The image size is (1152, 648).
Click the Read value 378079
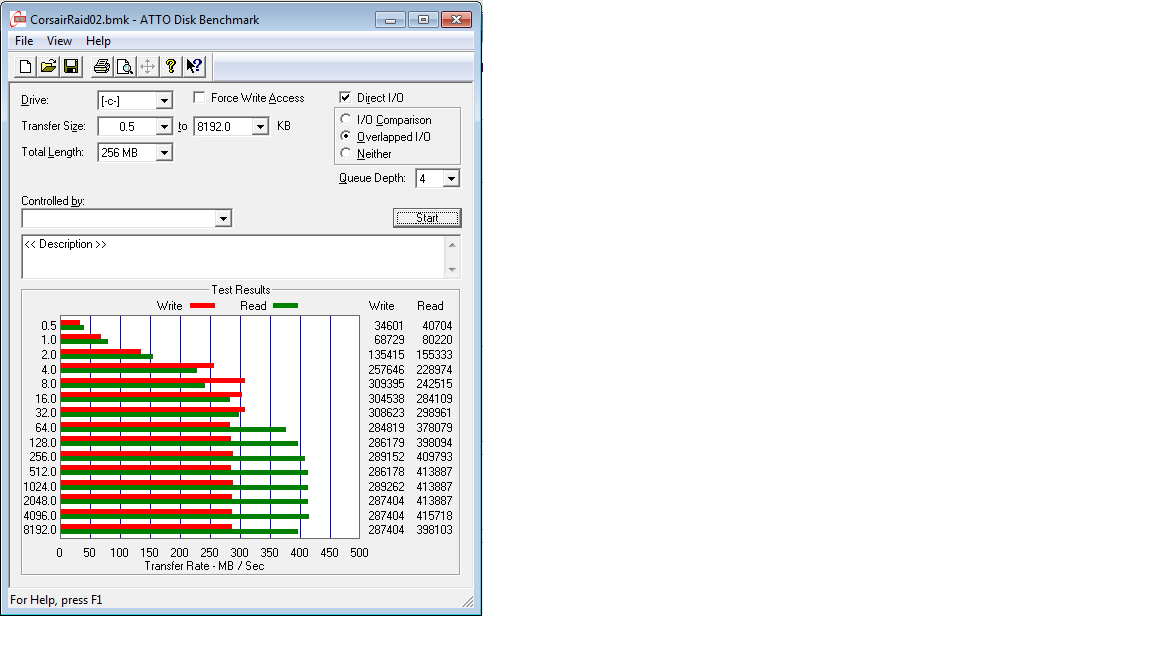pyautogui.click(x=434, y=428)
